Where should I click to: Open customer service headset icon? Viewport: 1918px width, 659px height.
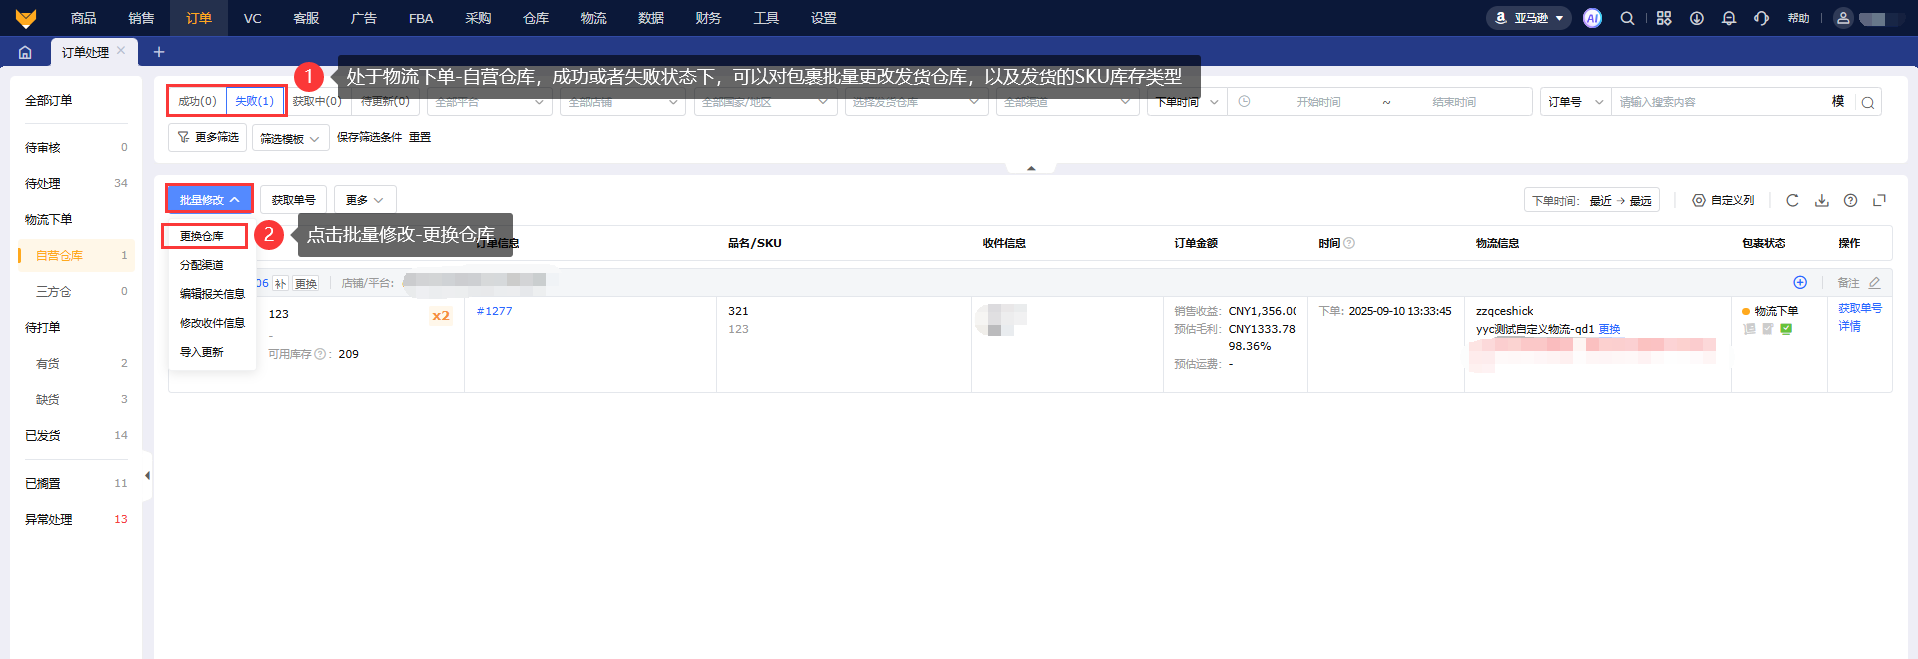click(x=1761, y=18)
